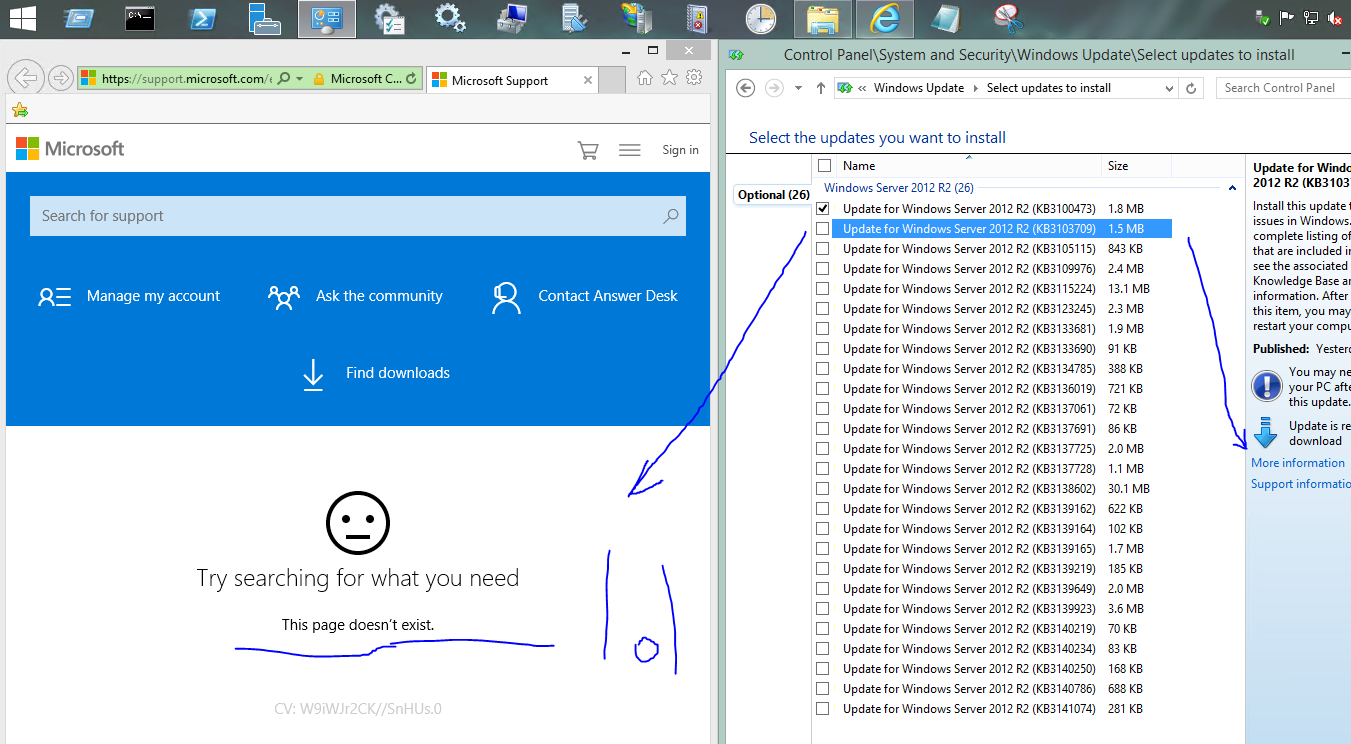Click the breadcrumb arrow after Windows Update
This screenshot has width=1351, height=744.
click(x=975, y=88)
